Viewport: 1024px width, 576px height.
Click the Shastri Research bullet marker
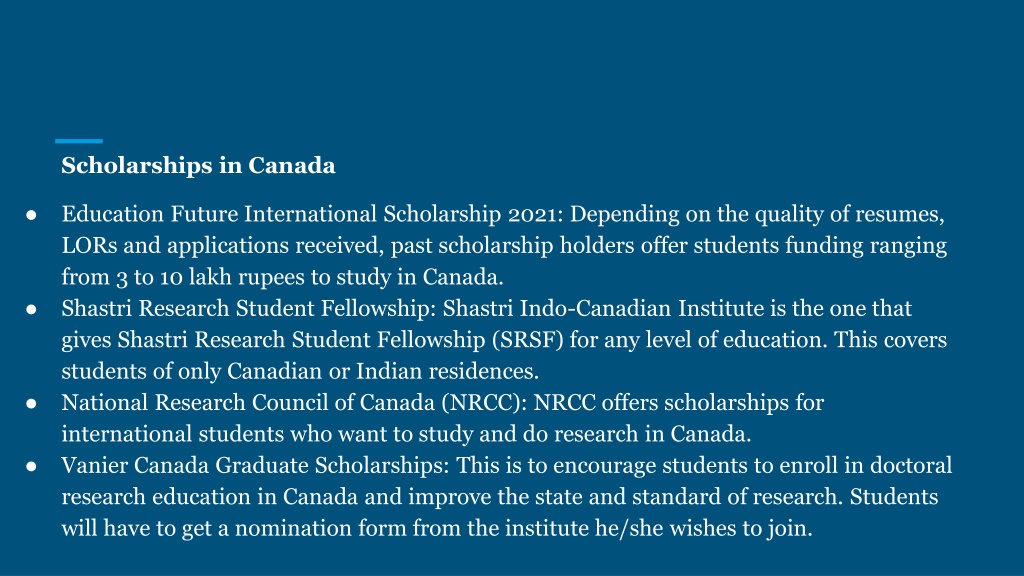pos(31,309)
